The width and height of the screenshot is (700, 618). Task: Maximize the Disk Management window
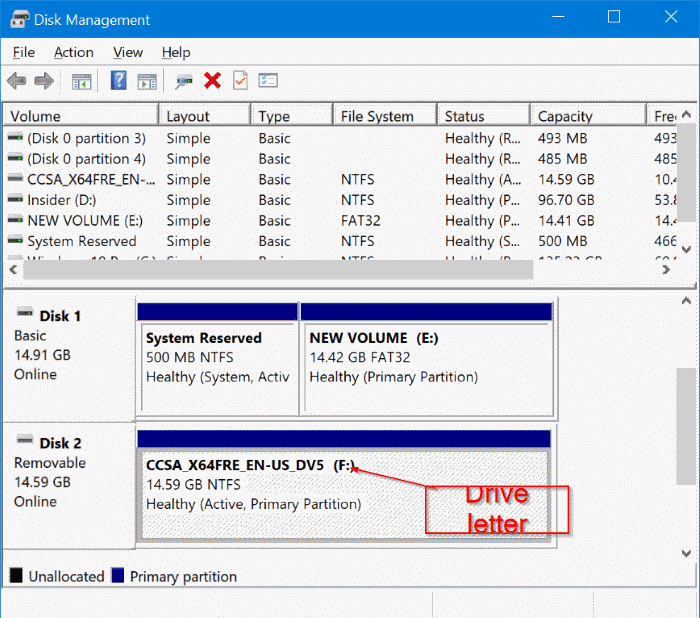[614, 17]
